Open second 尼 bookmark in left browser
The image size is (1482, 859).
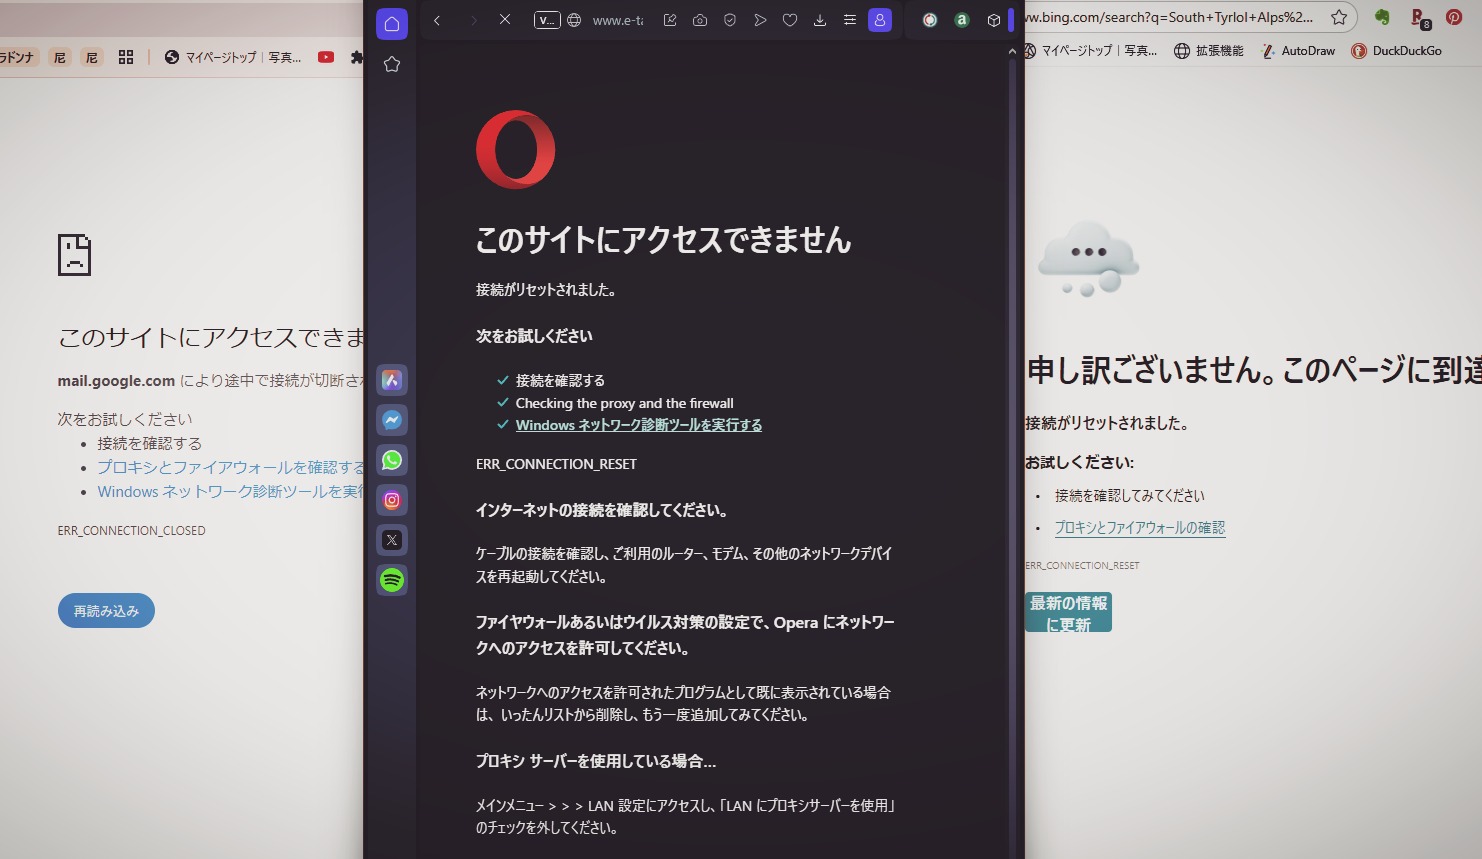(x=92, y=57)
